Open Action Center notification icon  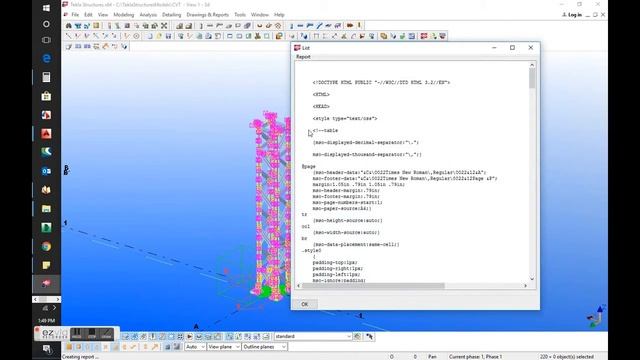(47, 349)
